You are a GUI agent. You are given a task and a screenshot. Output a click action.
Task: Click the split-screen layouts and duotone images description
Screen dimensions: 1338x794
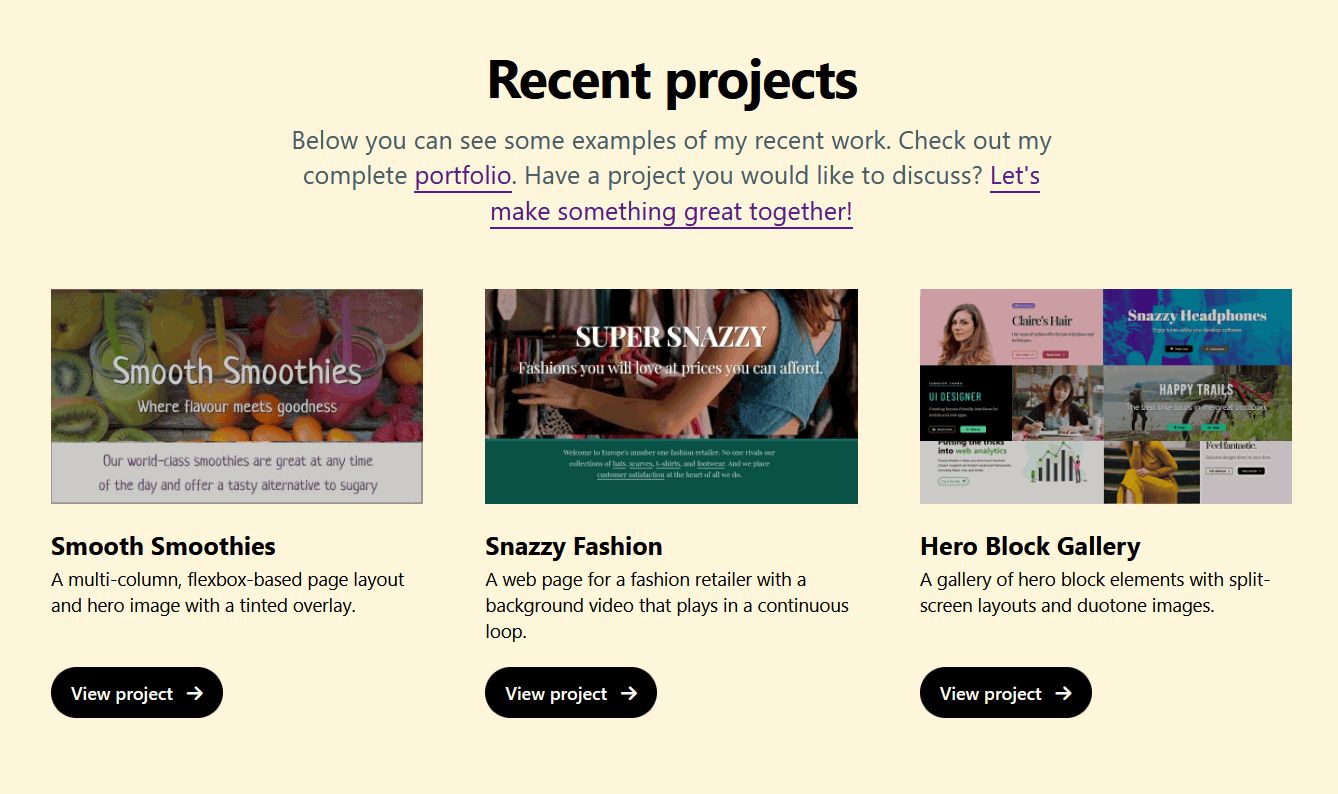[1095, 592]
